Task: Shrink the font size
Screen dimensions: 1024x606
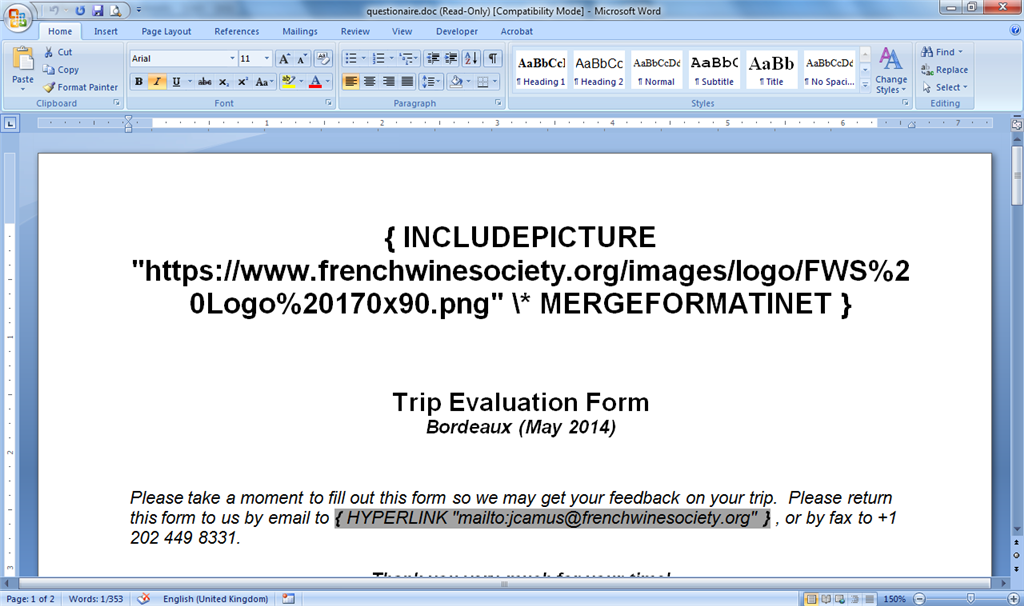Action: pyautogui.click(x=302, y=59)
